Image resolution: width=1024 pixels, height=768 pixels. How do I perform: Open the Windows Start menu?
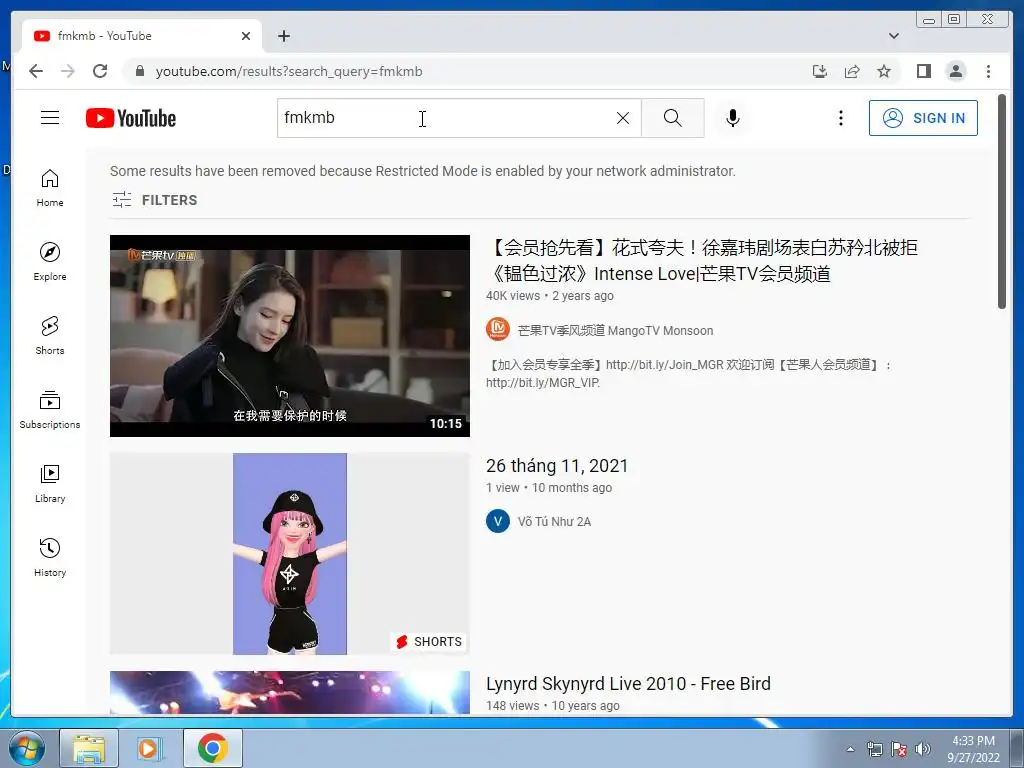point(27,748)
